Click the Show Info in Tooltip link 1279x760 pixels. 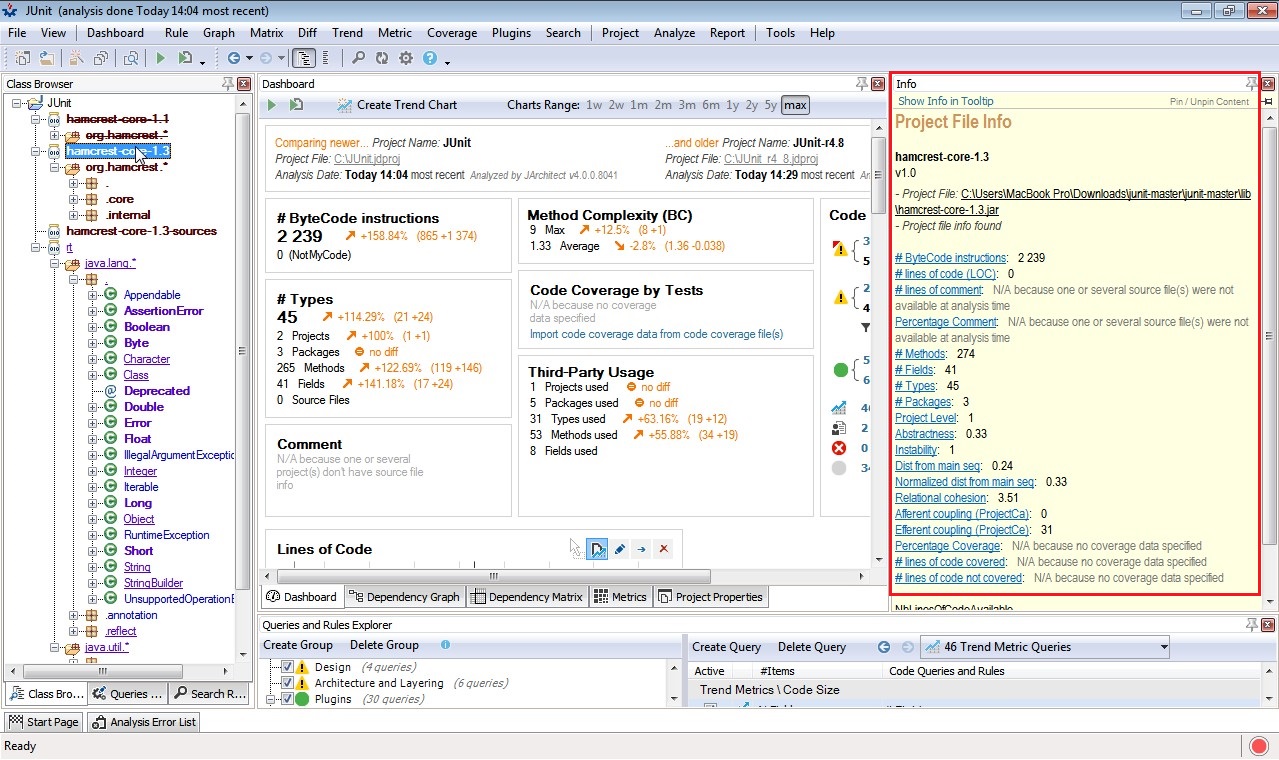pyautogui.click(x=945, y=101)
